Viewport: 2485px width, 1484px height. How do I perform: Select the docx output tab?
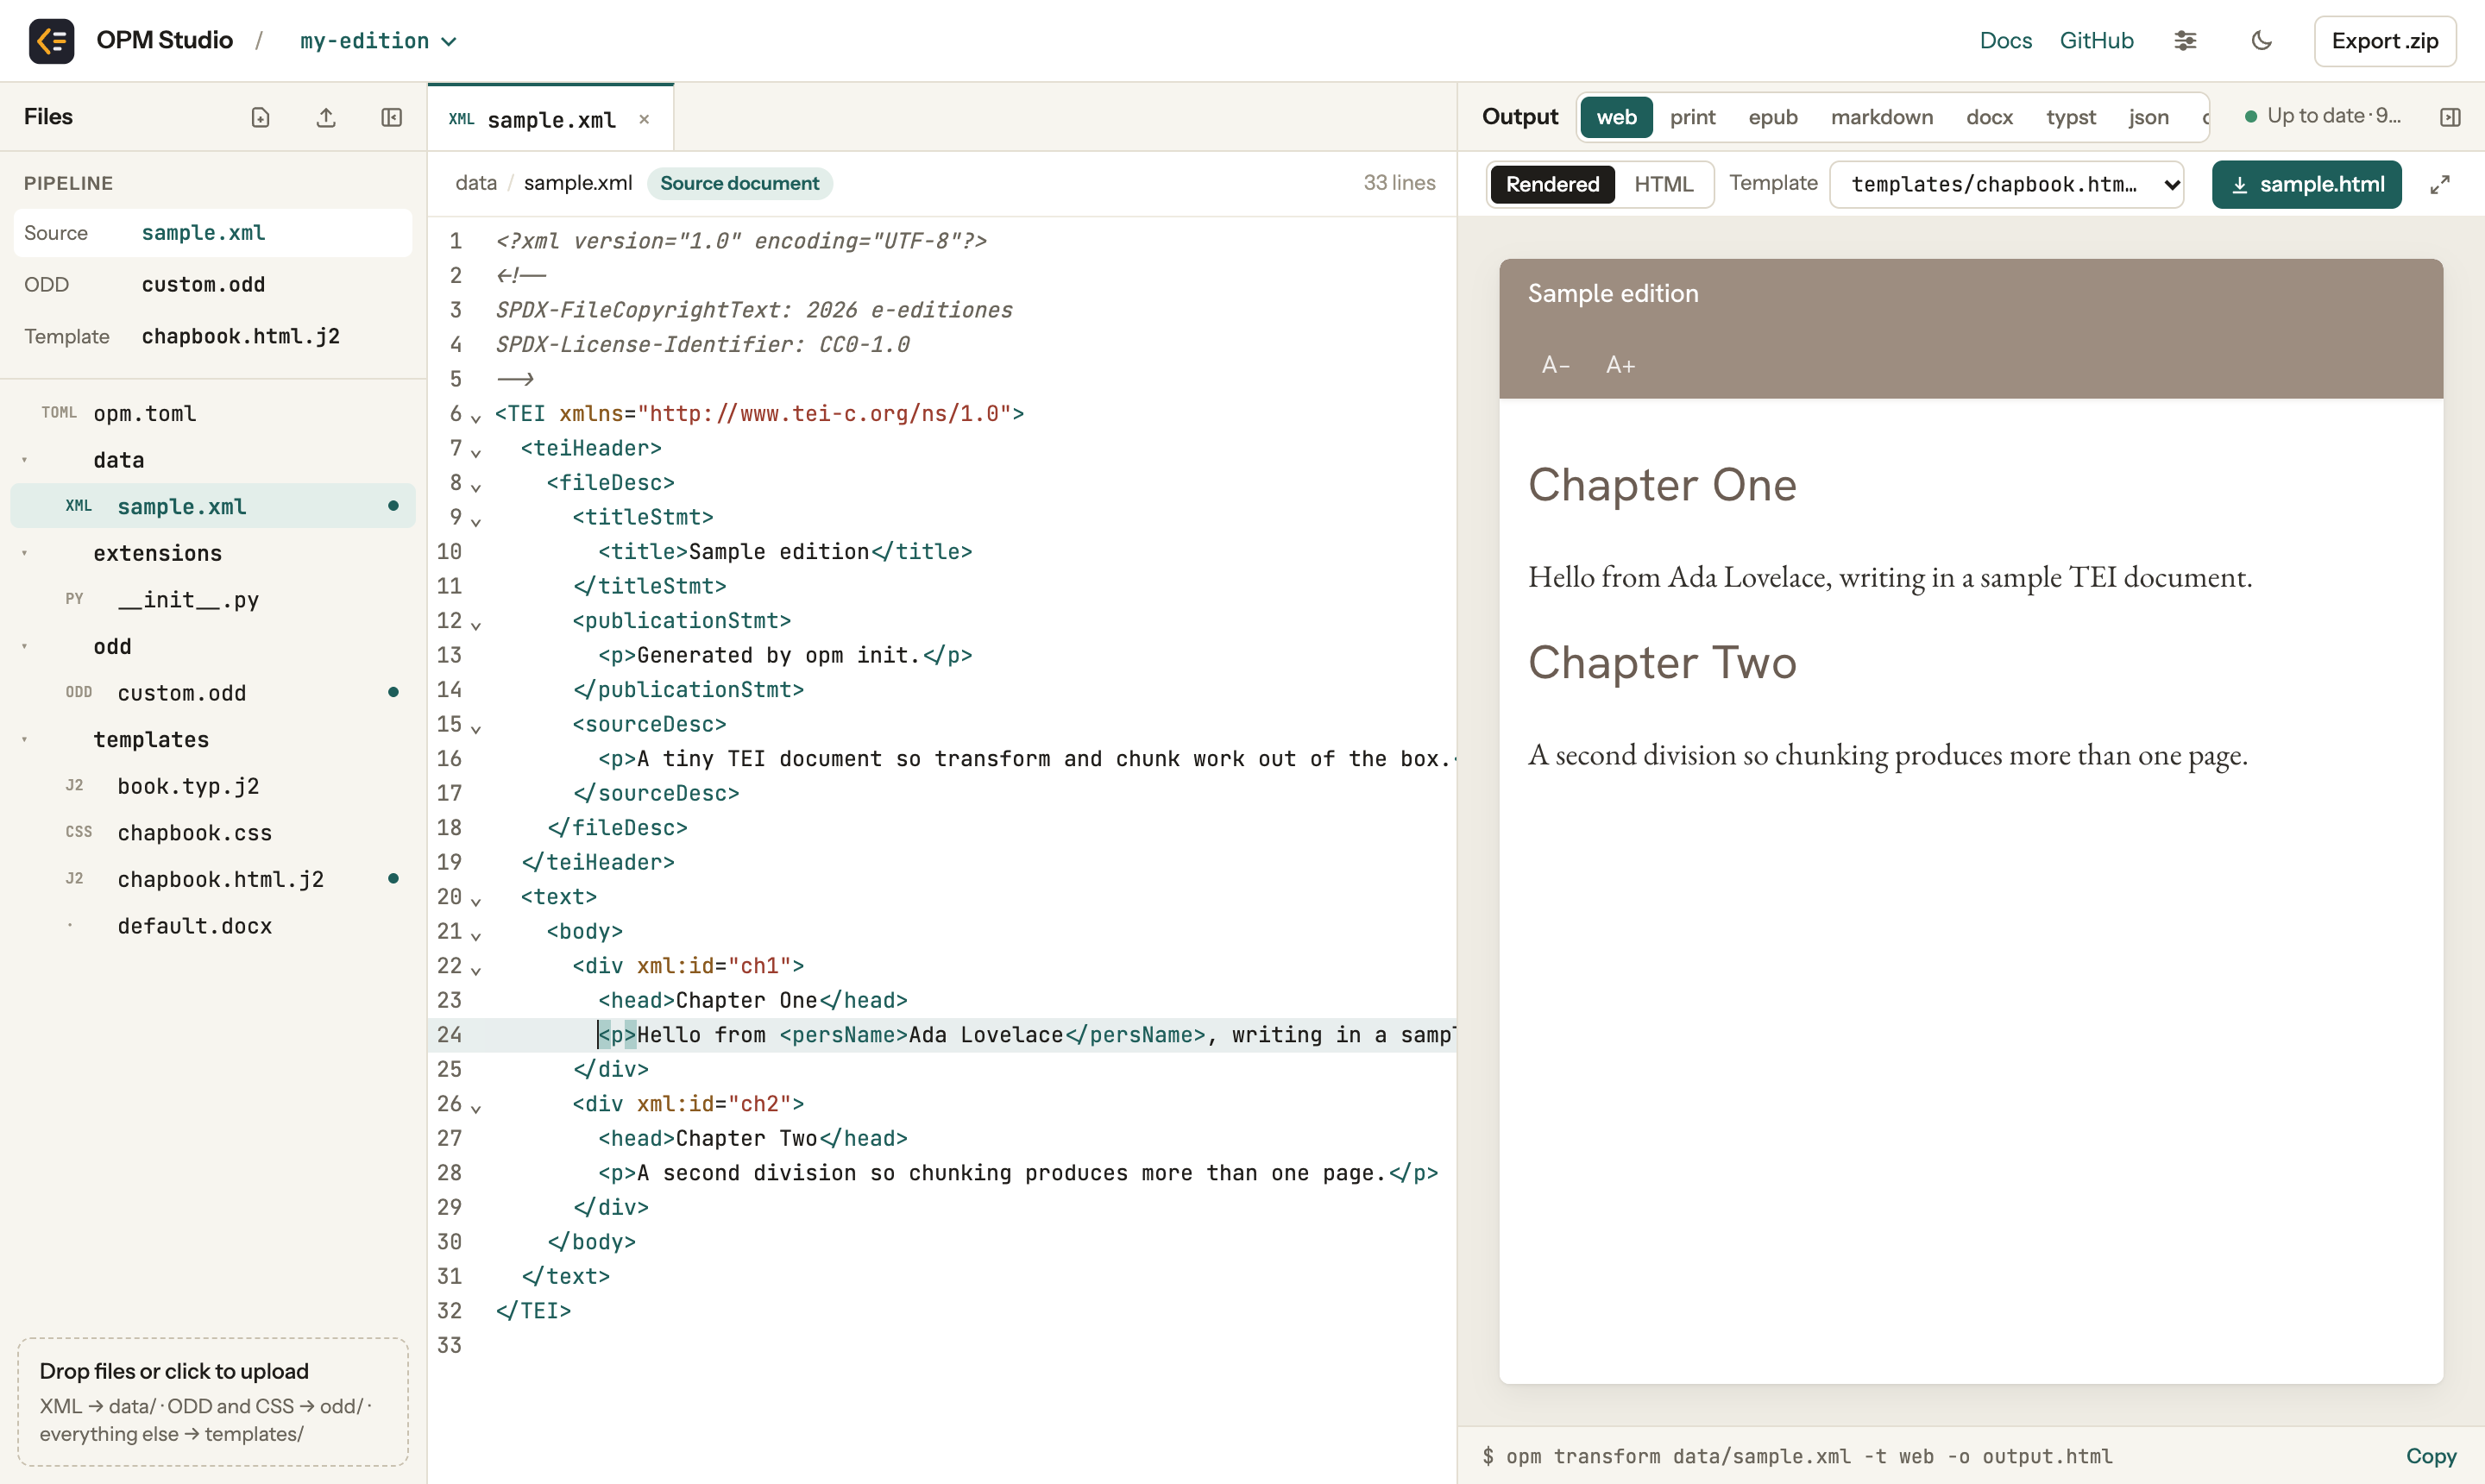coord(1989,117)
